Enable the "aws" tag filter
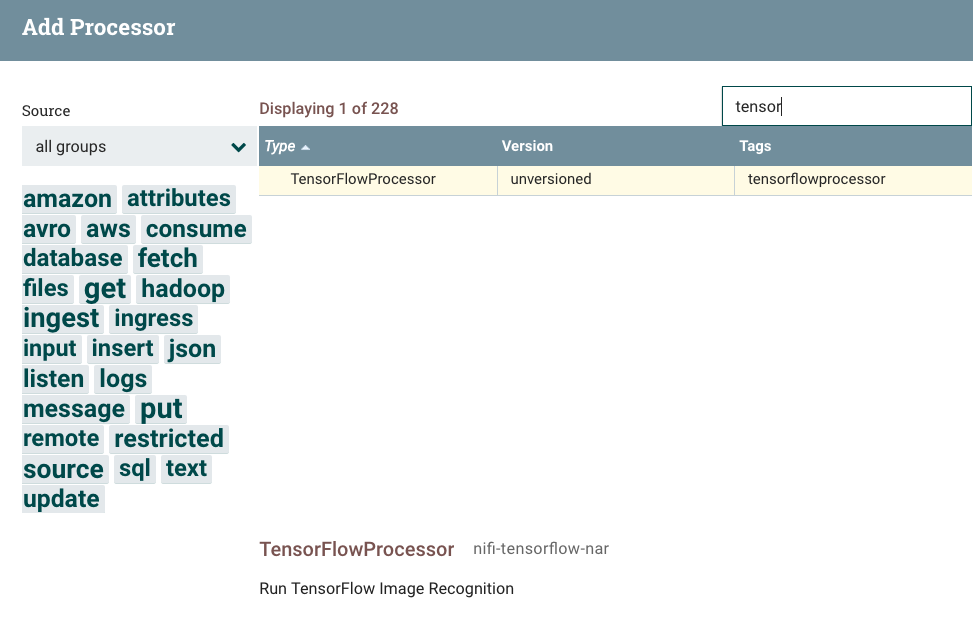 tap(107, 228)
